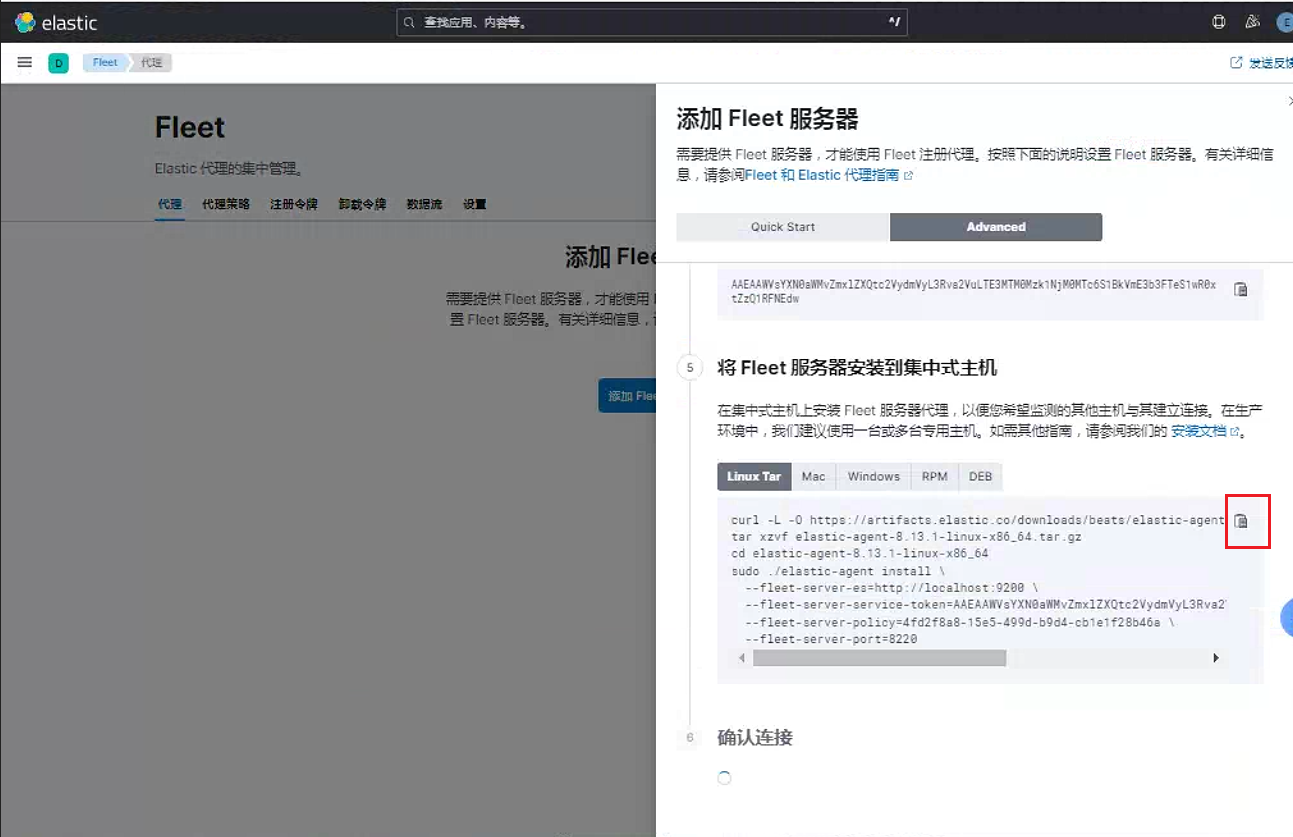
Task: Select the Mac platform option
Action: click(x=814, y=476)
